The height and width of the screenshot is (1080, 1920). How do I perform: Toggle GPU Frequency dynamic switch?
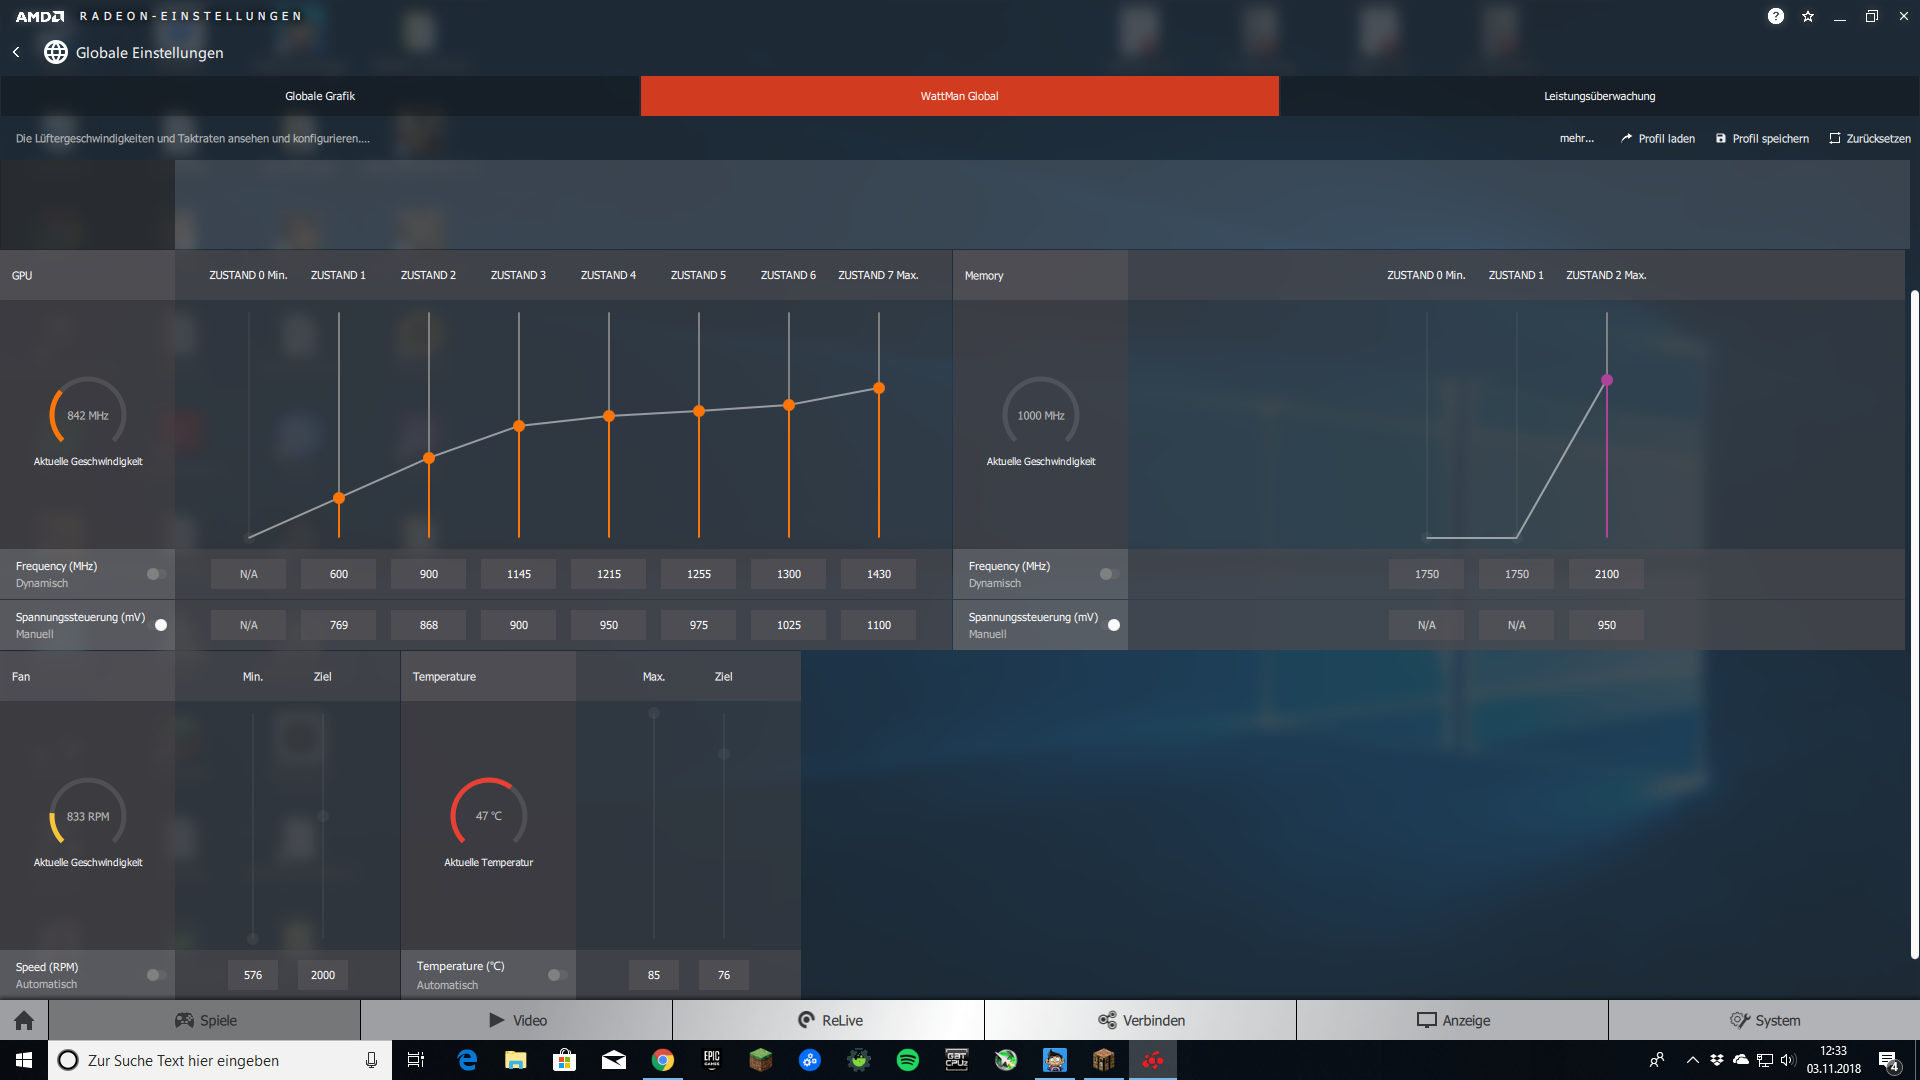pyautogui.click(x=156, y=574)
